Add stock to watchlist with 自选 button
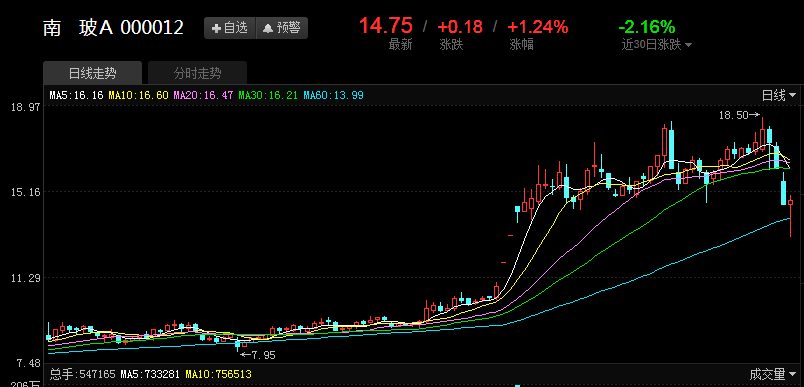This screenshot has width=804, height=387. tap(230, 28)
